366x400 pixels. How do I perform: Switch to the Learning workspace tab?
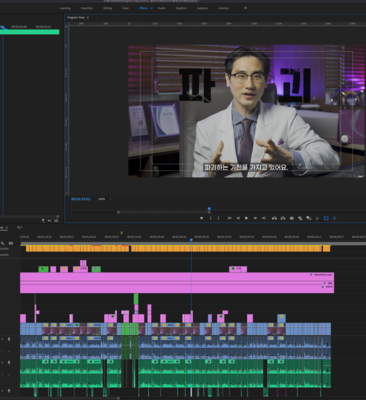coord(65,8)
